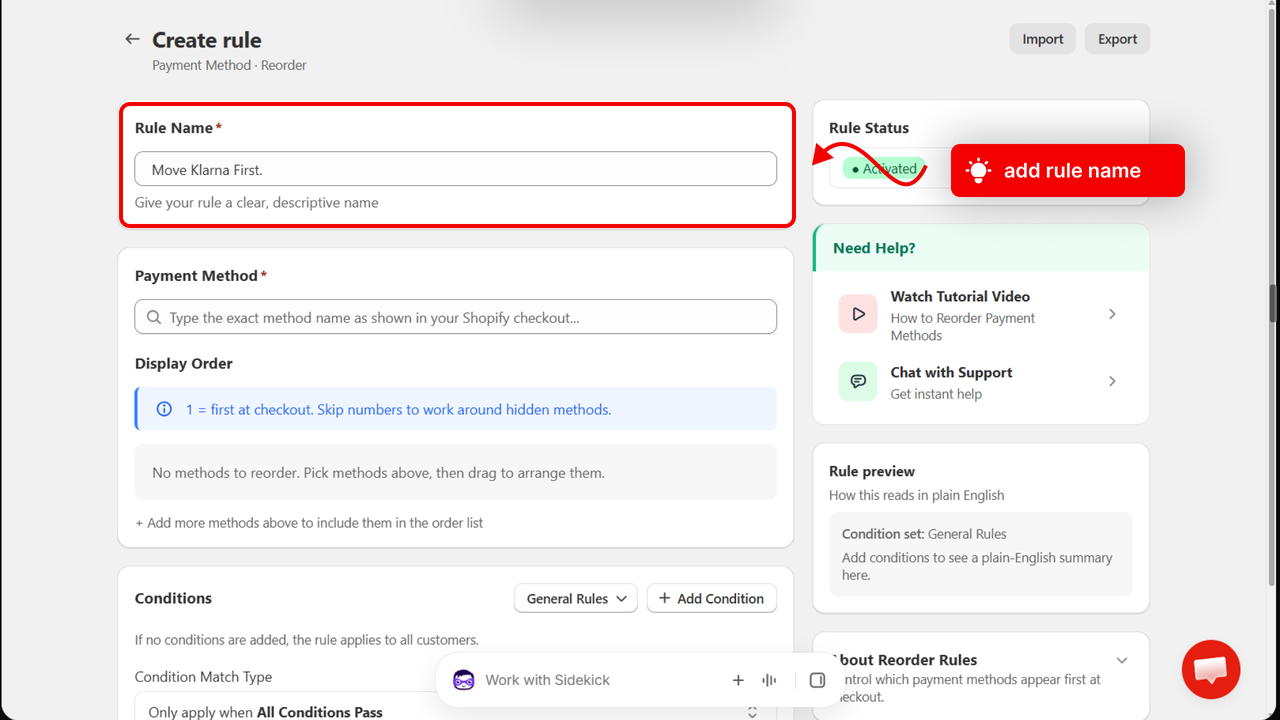Viewport: 1280px width, 720px height.
Task: Click the info icon in the display order notice
Action: click(165, 409)
